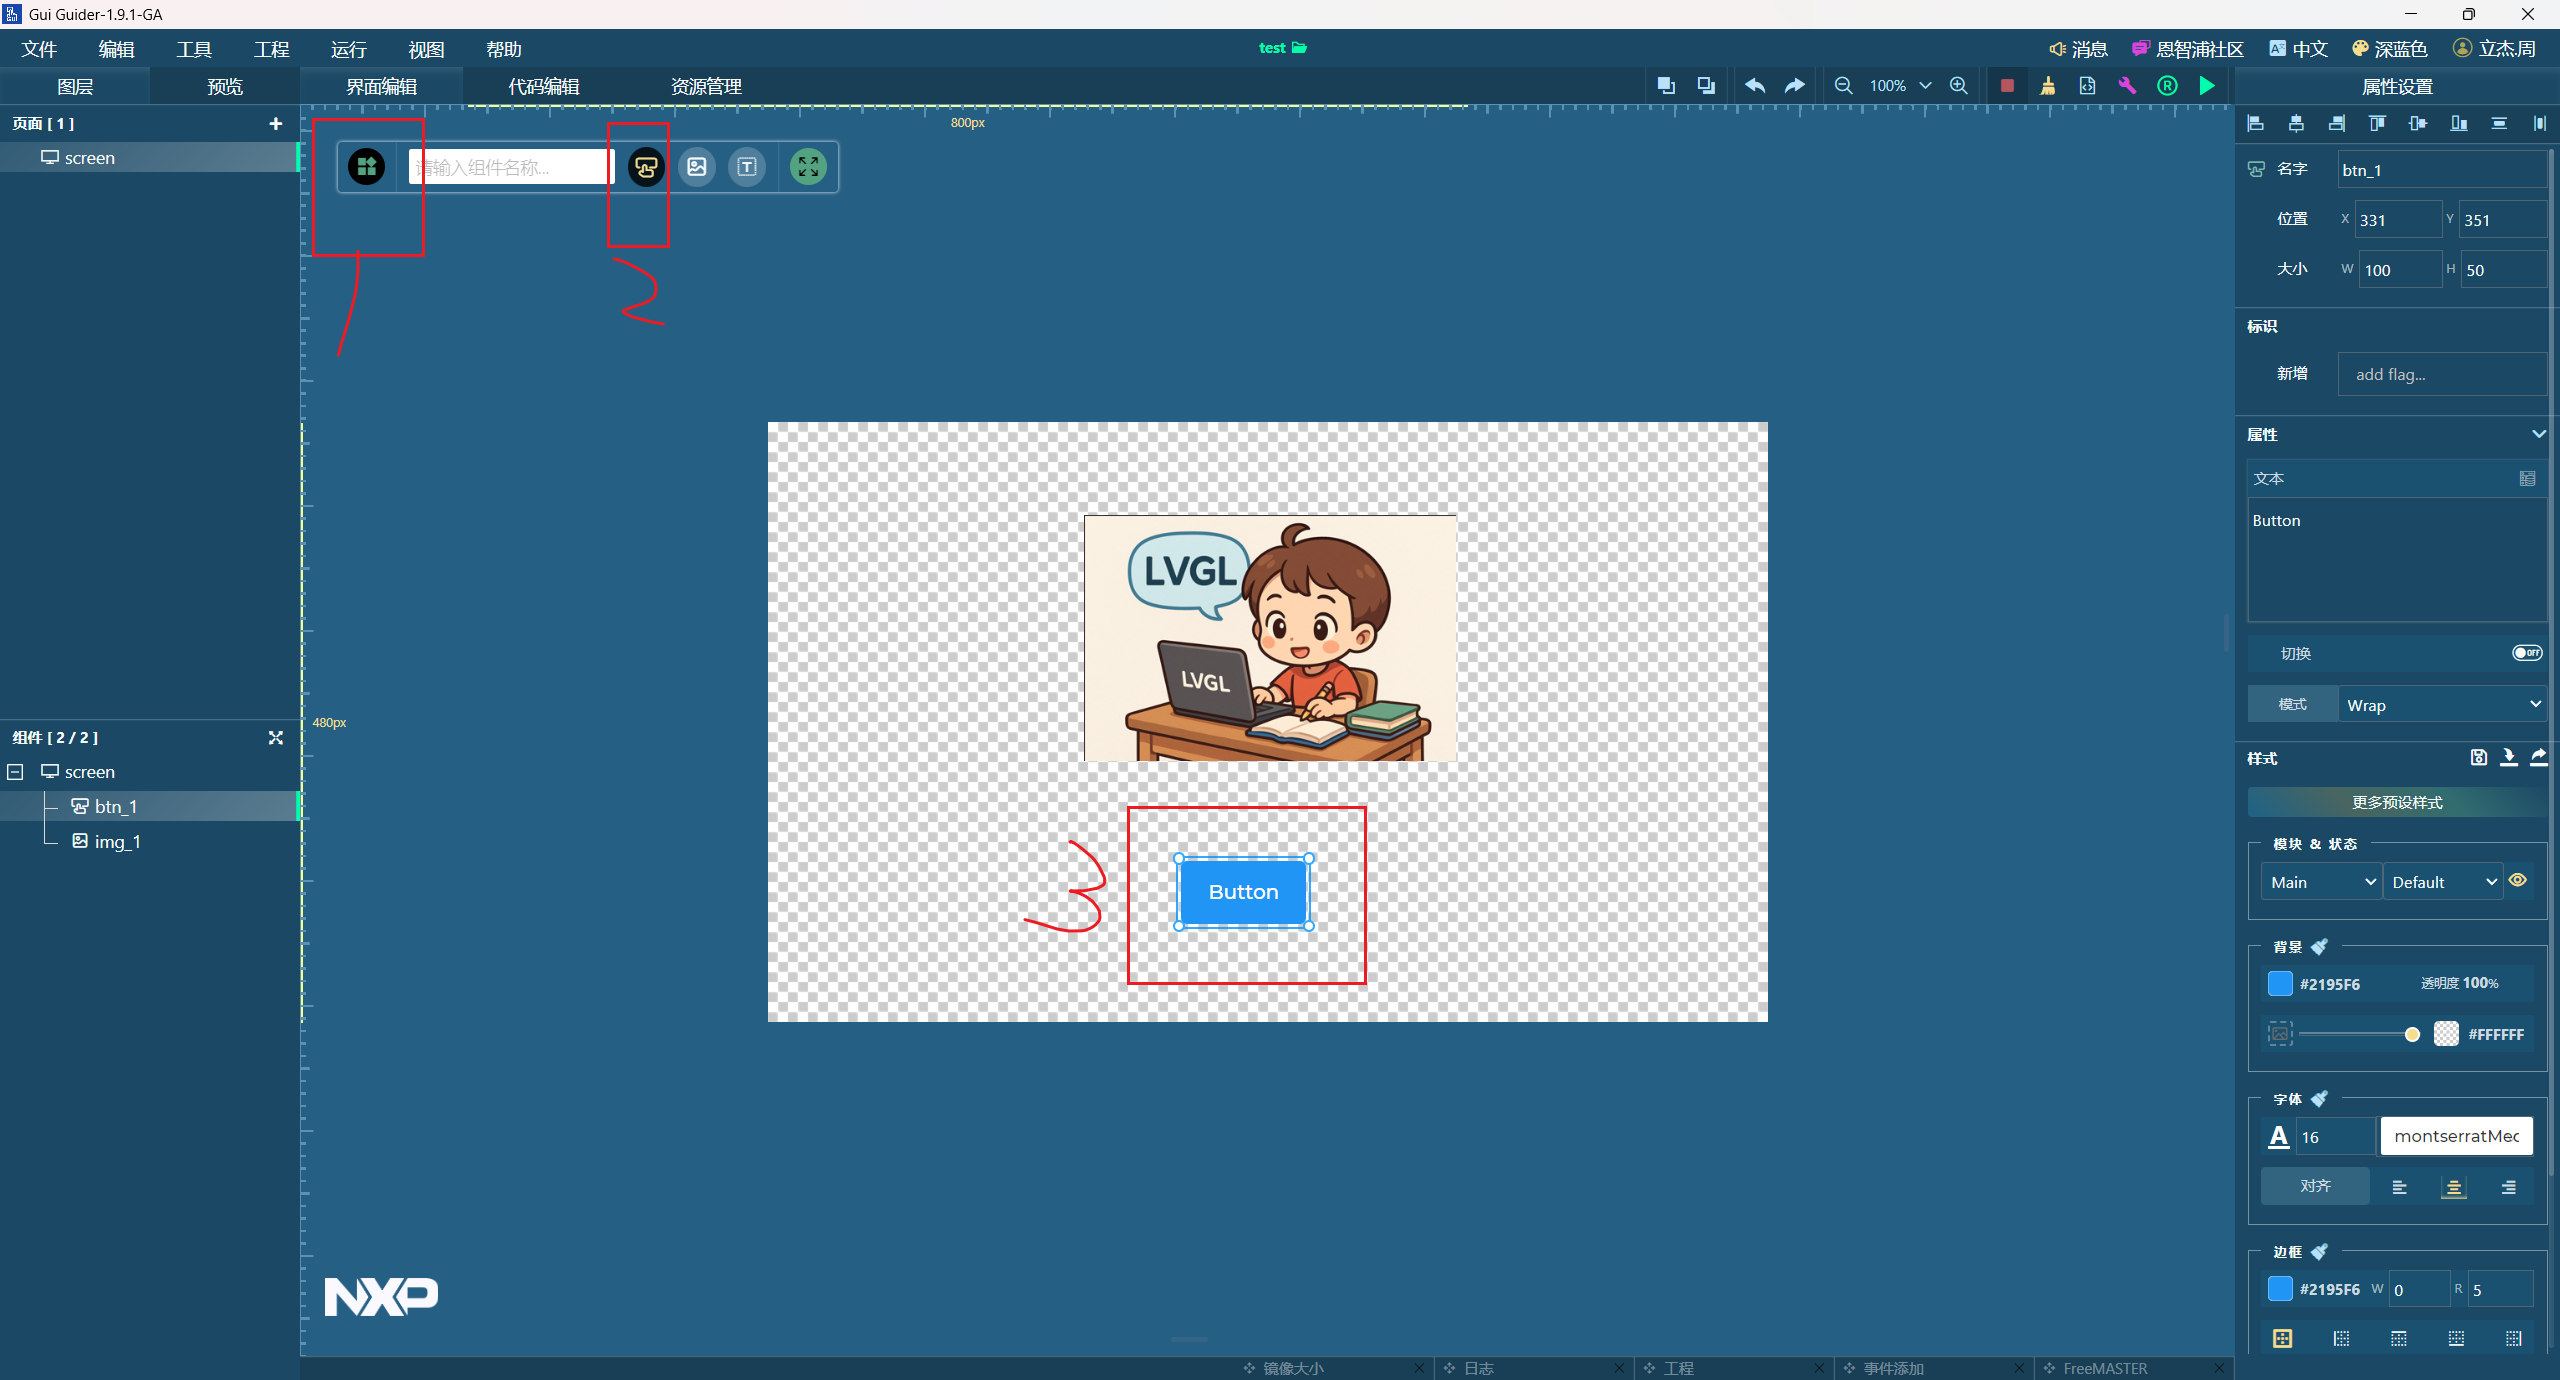Click the send-to-back layer icon
The image size is (2560, 1380).
point(1706,86)
